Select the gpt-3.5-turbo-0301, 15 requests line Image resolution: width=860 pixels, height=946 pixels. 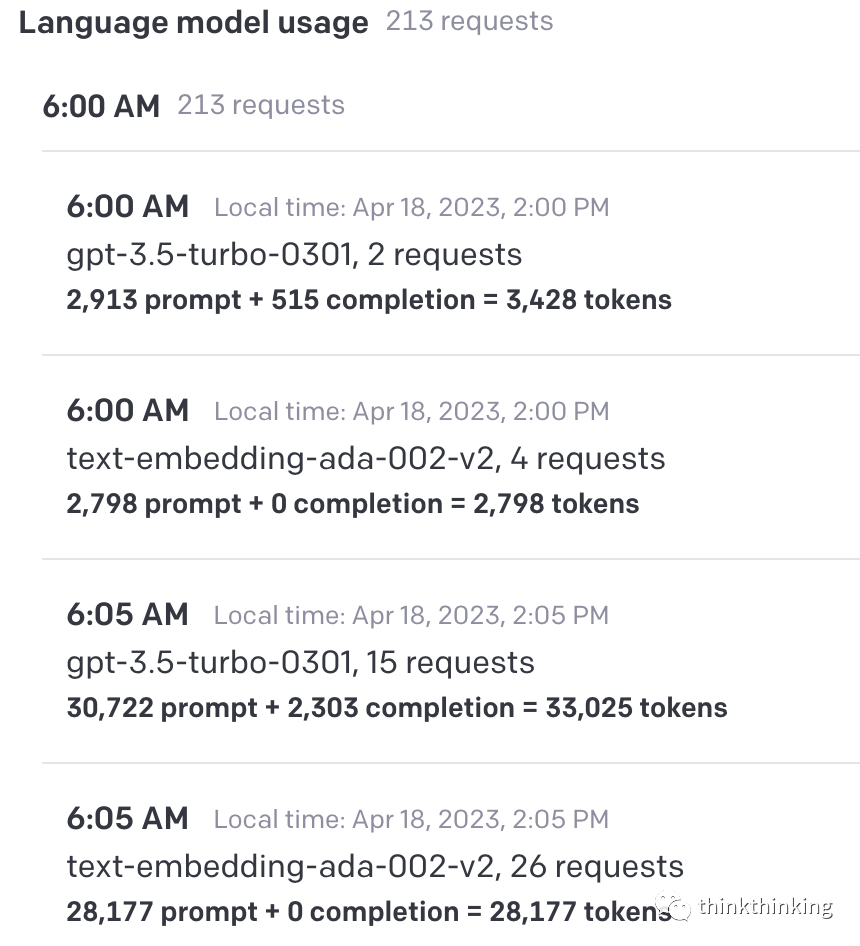pos(300,662)
